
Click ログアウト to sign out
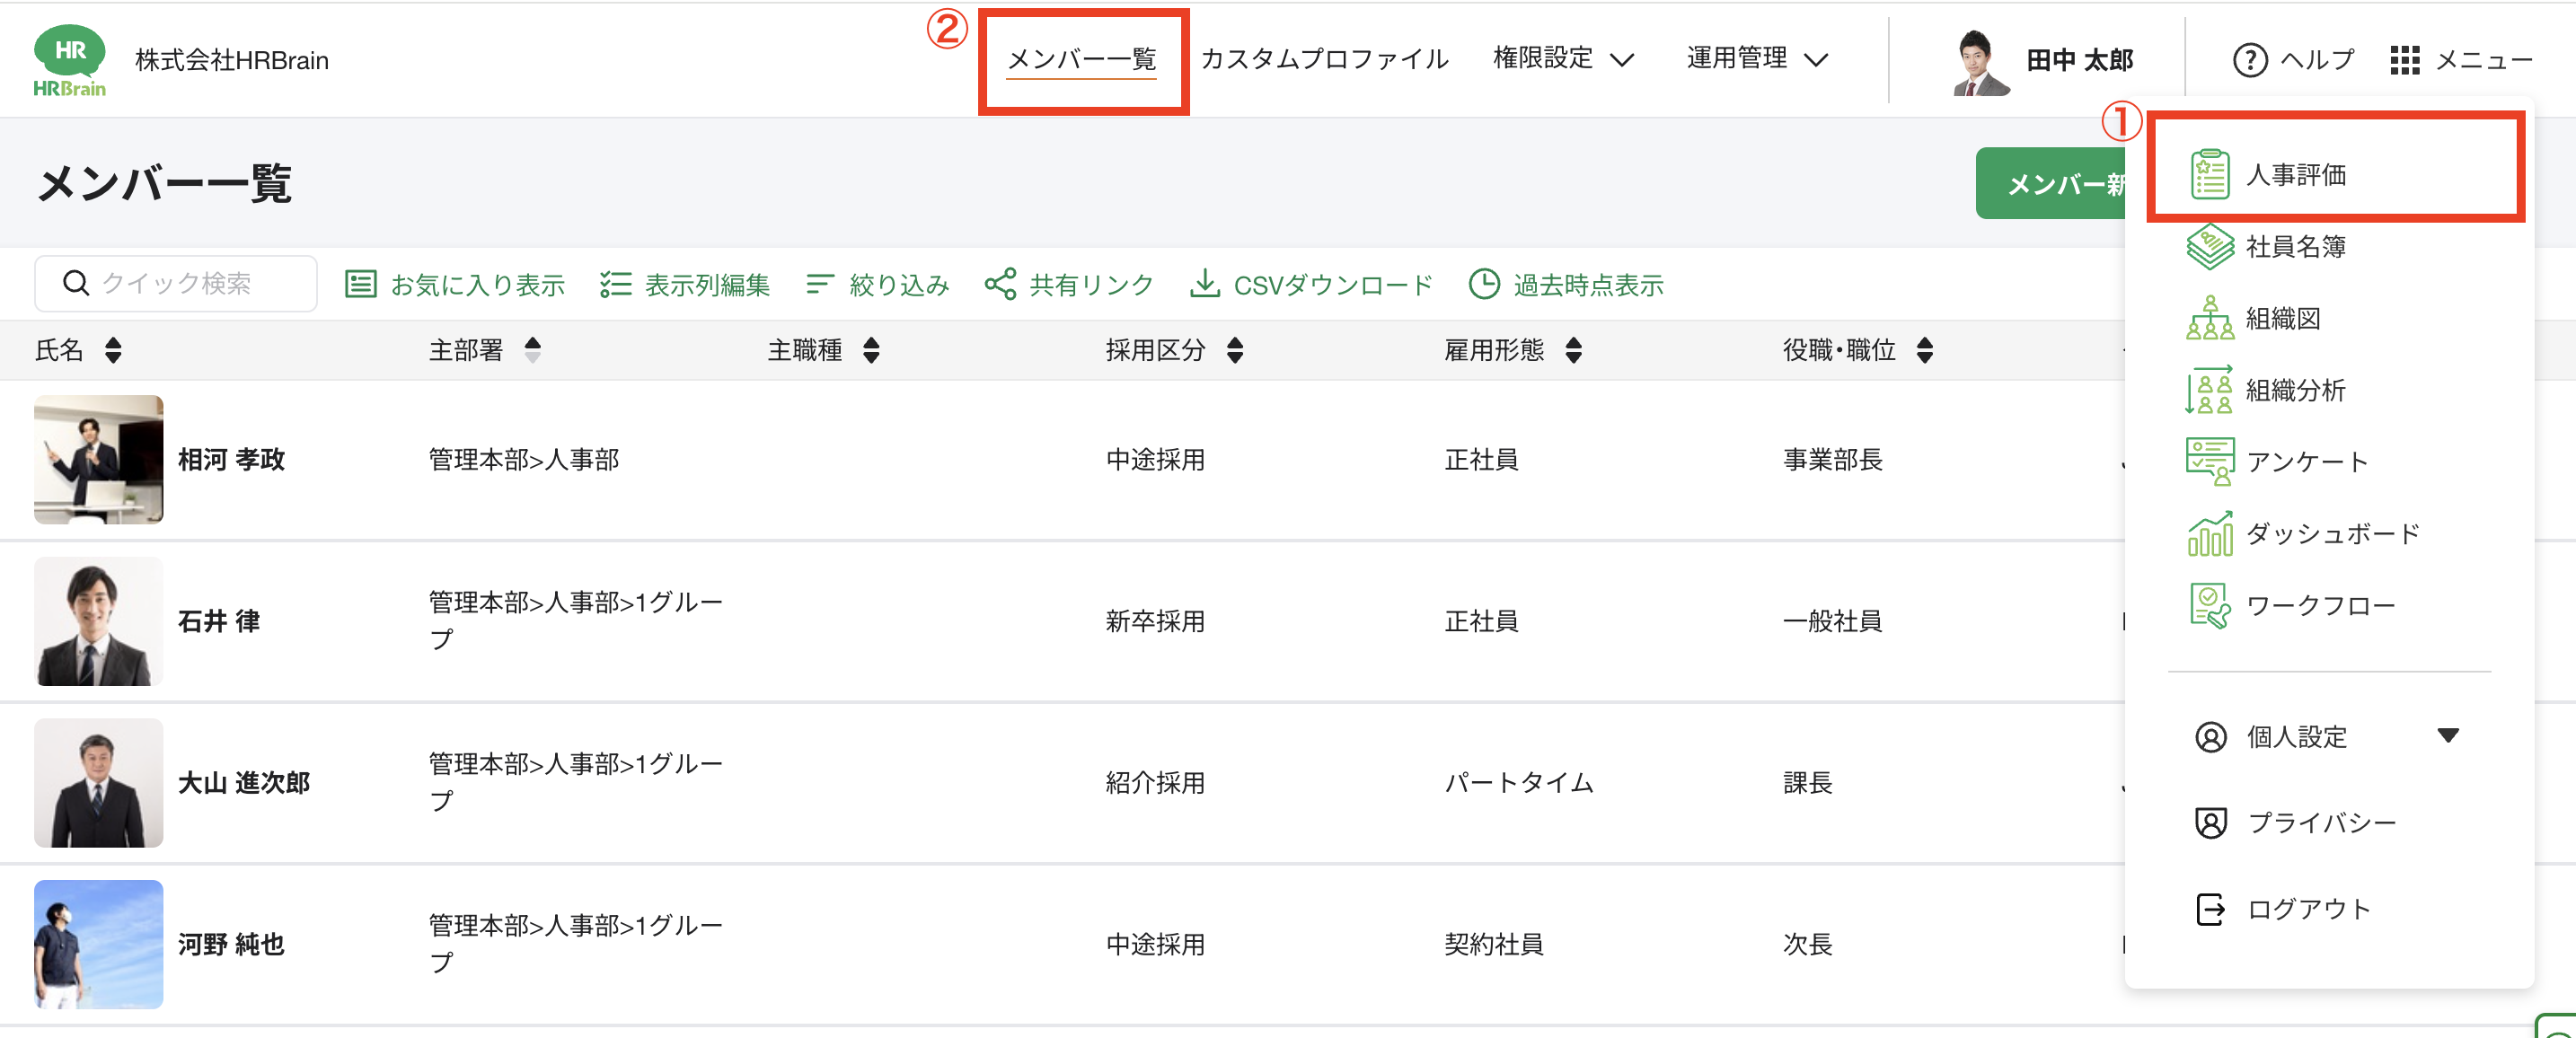tap(2283, 908)
